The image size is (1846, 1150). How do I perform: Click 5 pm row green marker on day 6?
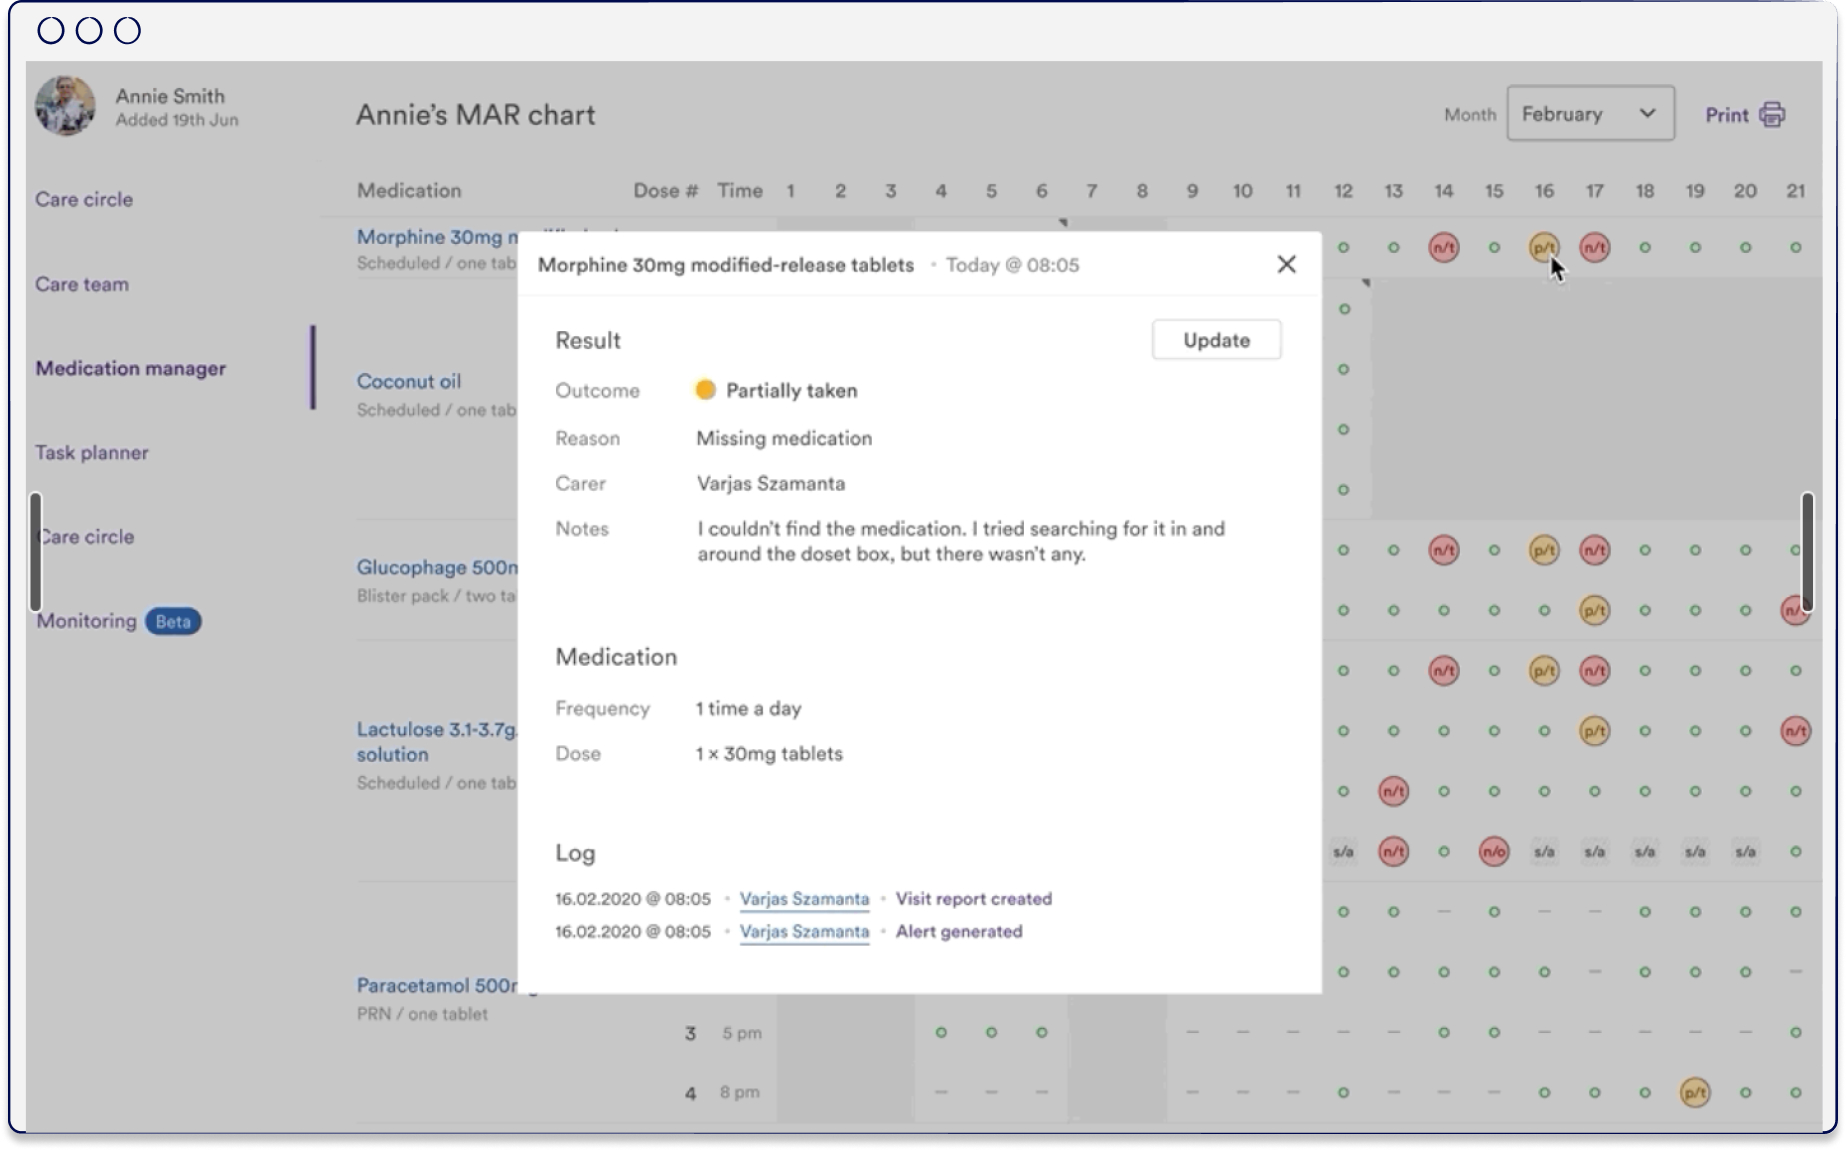click(1041, 1032)
